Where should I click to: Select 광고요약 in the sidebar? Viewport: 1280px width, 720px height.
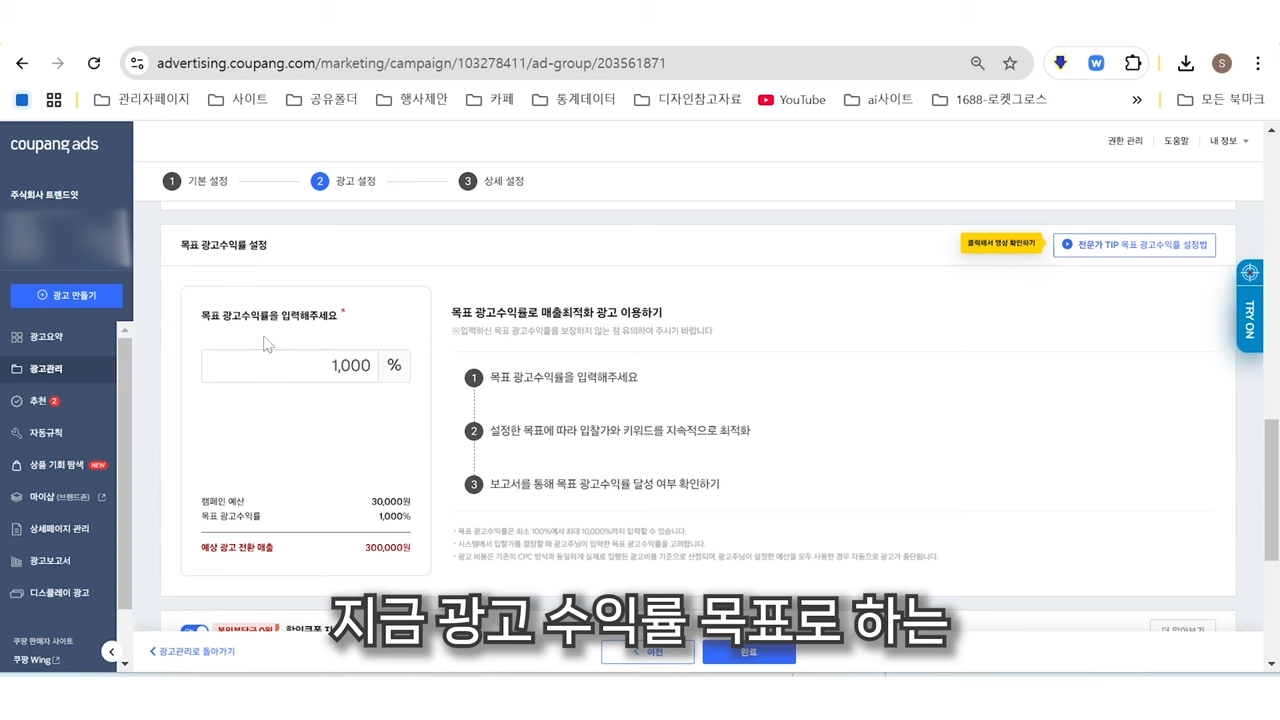click(46, 336)
